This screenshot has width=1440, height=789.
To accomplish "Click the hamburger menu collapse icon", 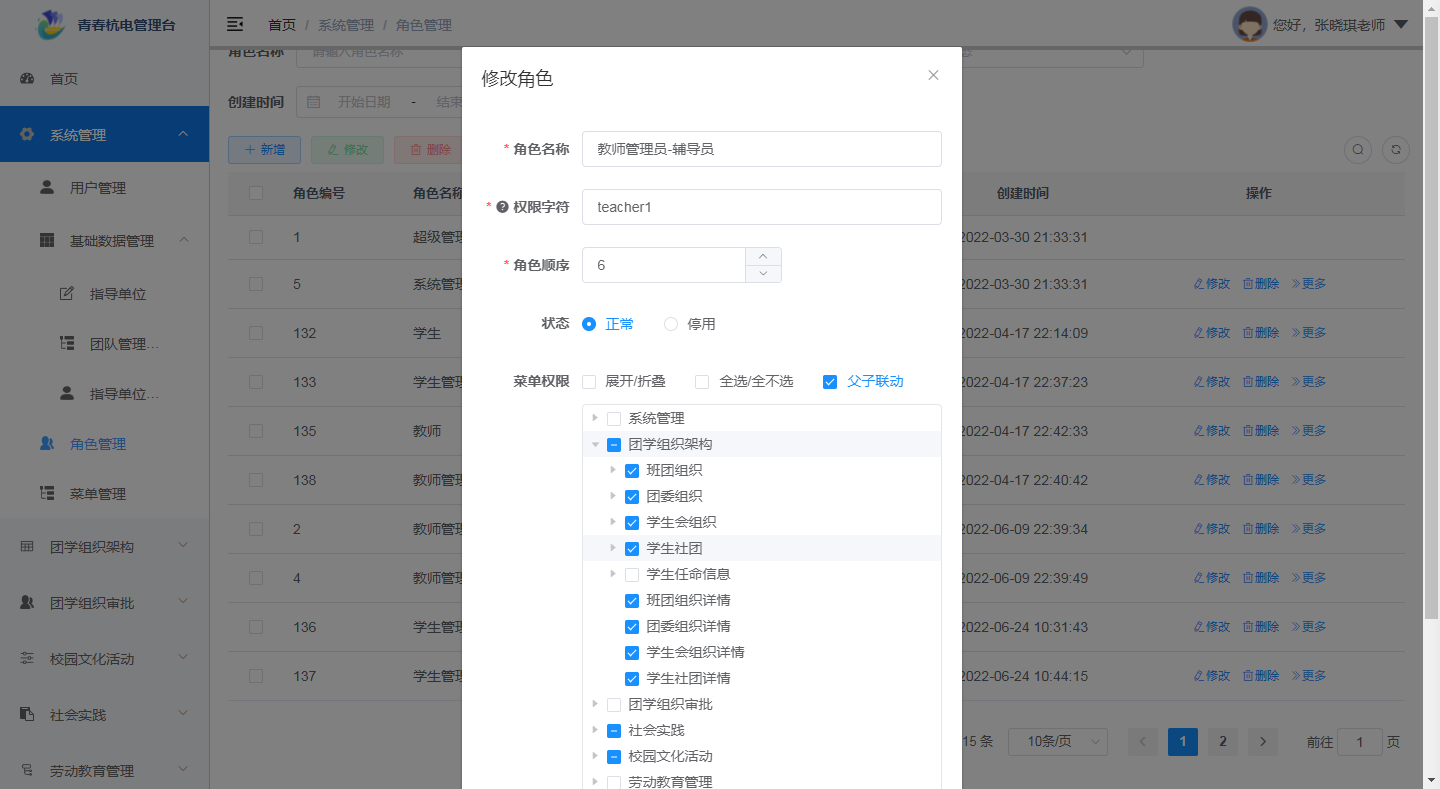I will coord(235,24).
